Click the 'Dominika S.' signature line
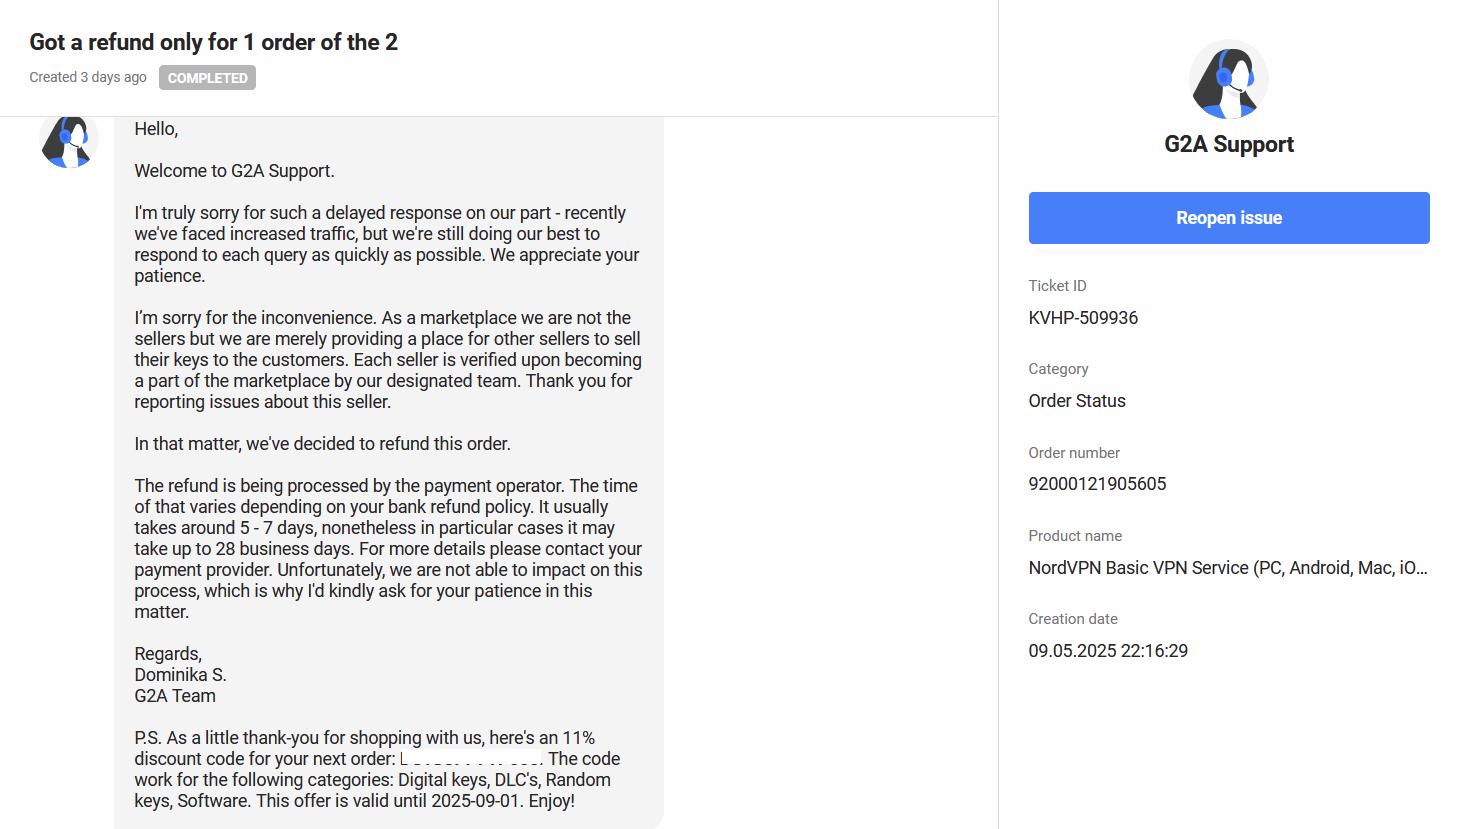The width and height of the screenshot is (1458, 829). click(181, 675)
